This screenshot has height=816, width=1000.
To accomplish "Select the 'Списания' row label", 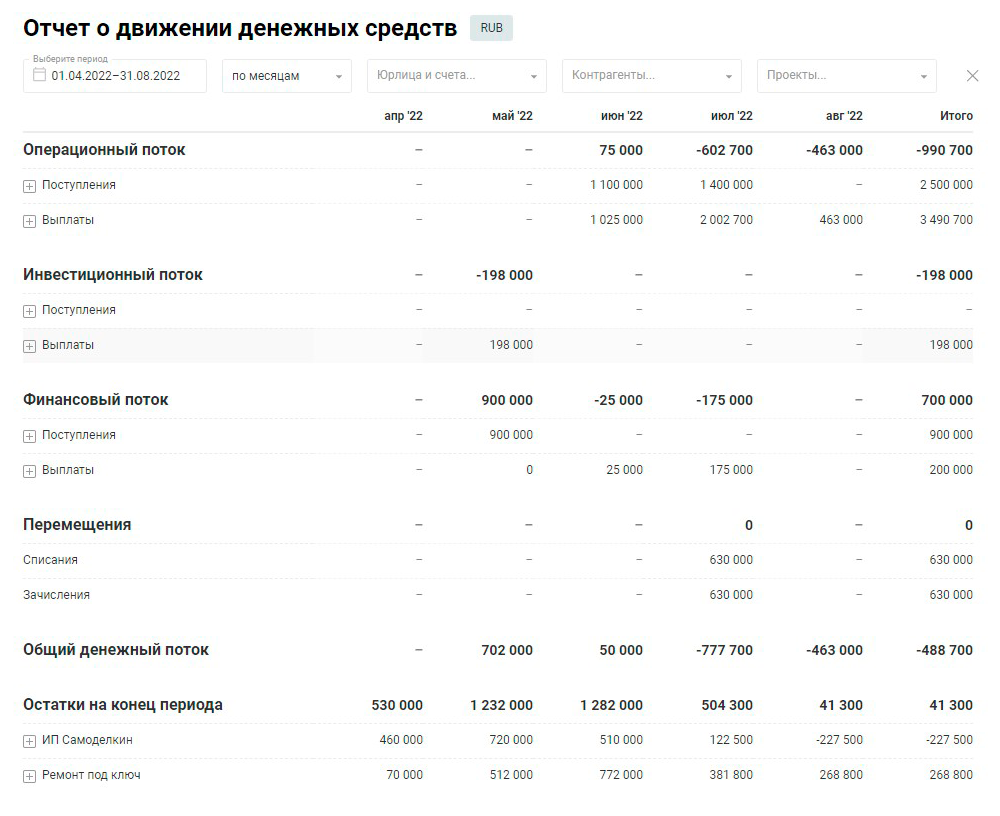I will [x=50, y=560].
